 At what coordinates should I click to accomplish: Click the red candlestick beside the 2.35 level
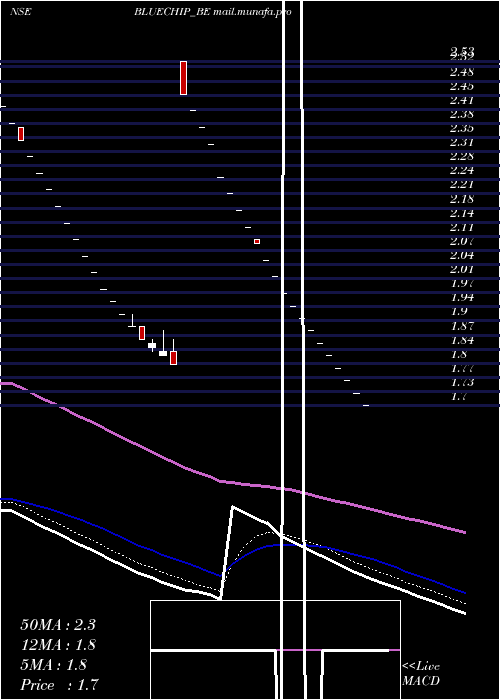click(x=21, y=134)
